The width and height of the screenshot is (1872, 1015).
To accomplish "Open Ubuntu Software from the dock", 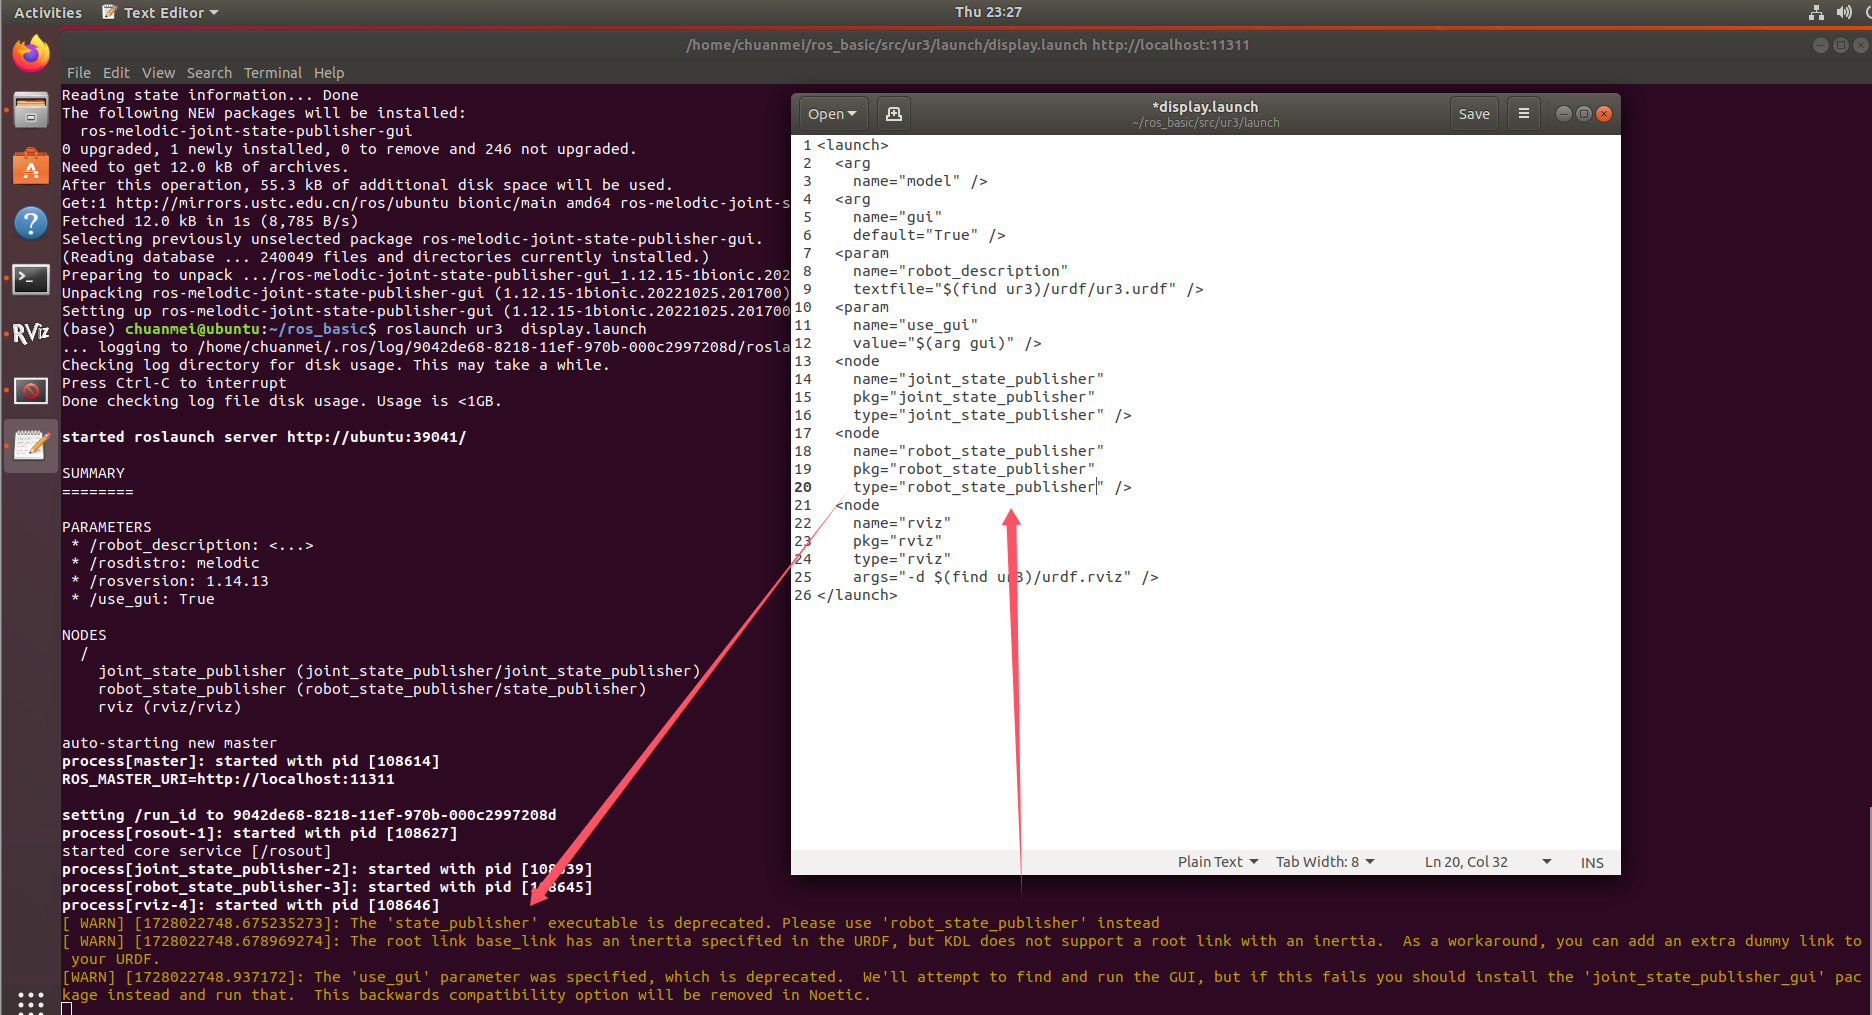I will pos(31,167).
